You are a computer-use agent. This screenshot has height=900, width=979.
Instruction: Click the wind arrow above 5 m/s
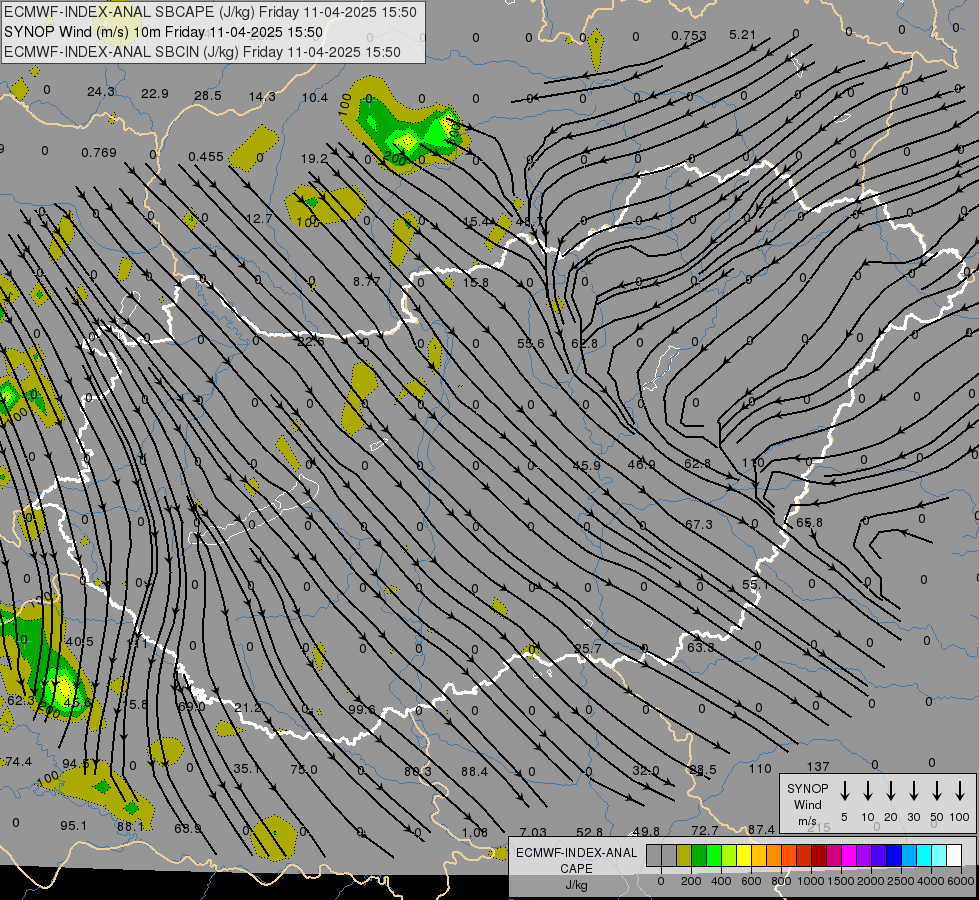(x=844, y=791)
